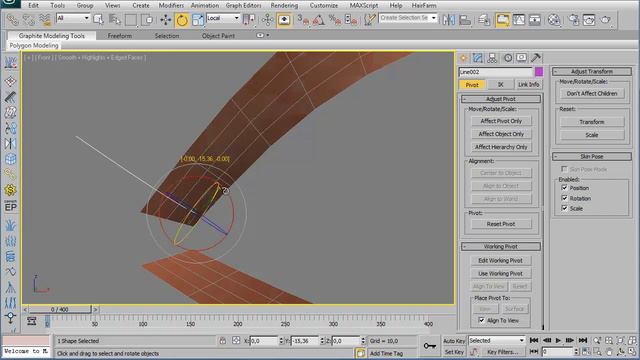The width and height of the screenshot is (640, 360).
Task: Open the Local reference coordinate dropdown
Action: (223, 18)
